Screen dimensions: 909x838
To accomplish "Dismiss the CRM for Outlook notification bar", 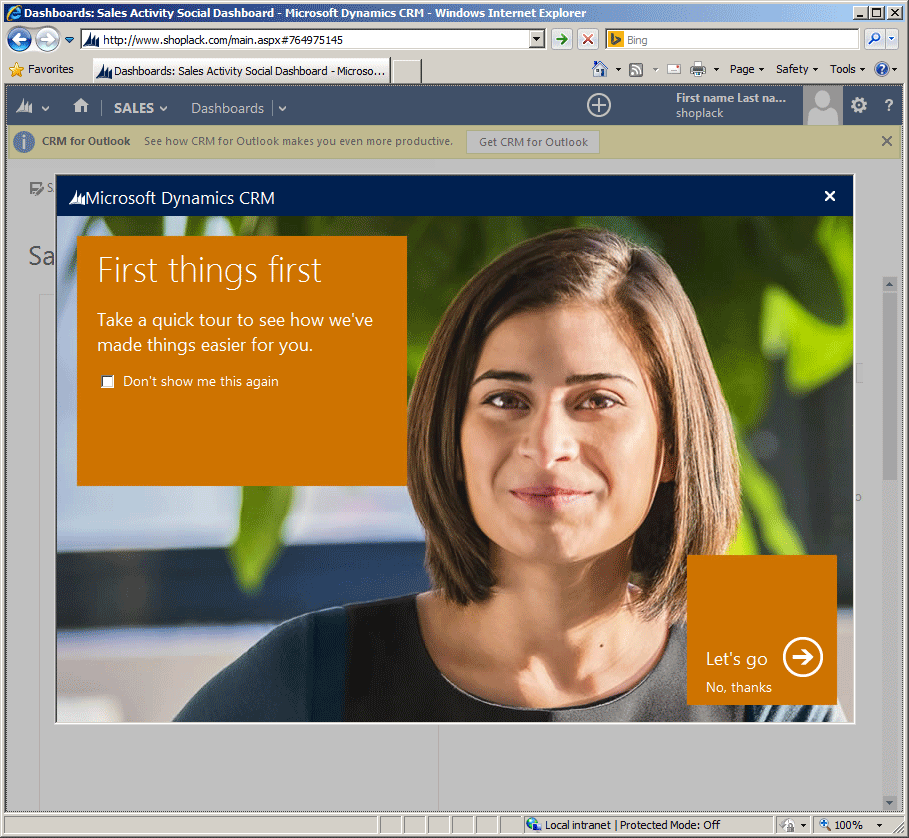I will click(886, 141).
